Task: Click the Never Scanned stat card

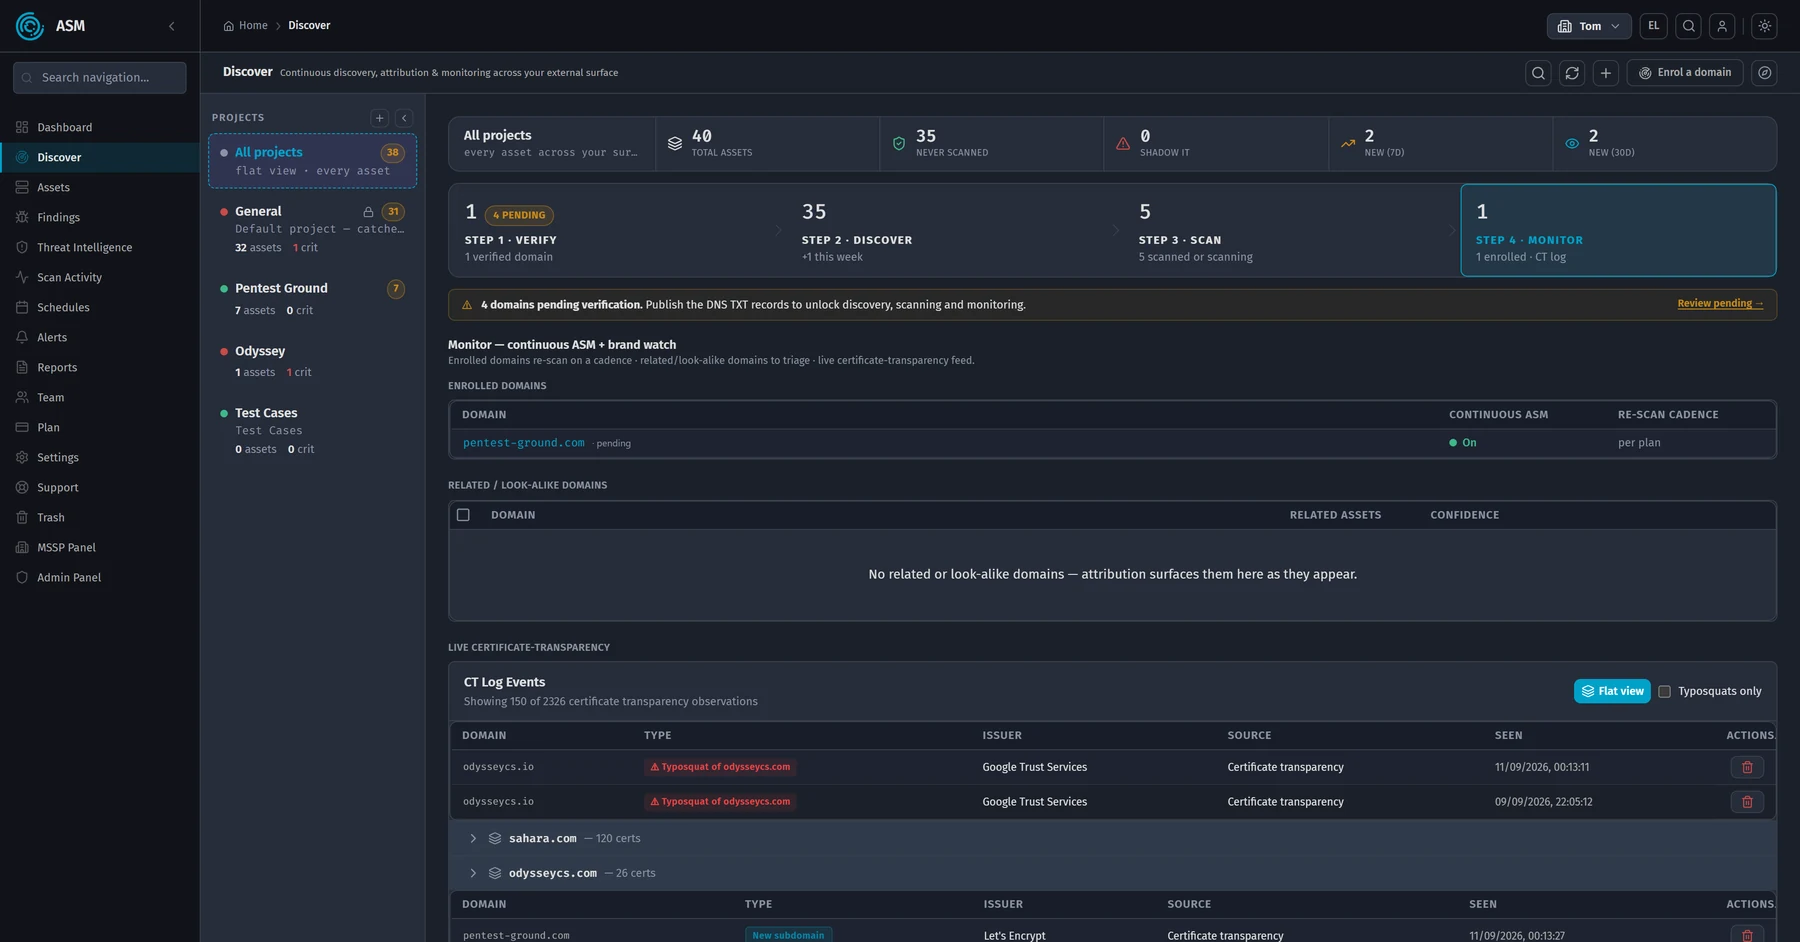Action: [991, 144]
